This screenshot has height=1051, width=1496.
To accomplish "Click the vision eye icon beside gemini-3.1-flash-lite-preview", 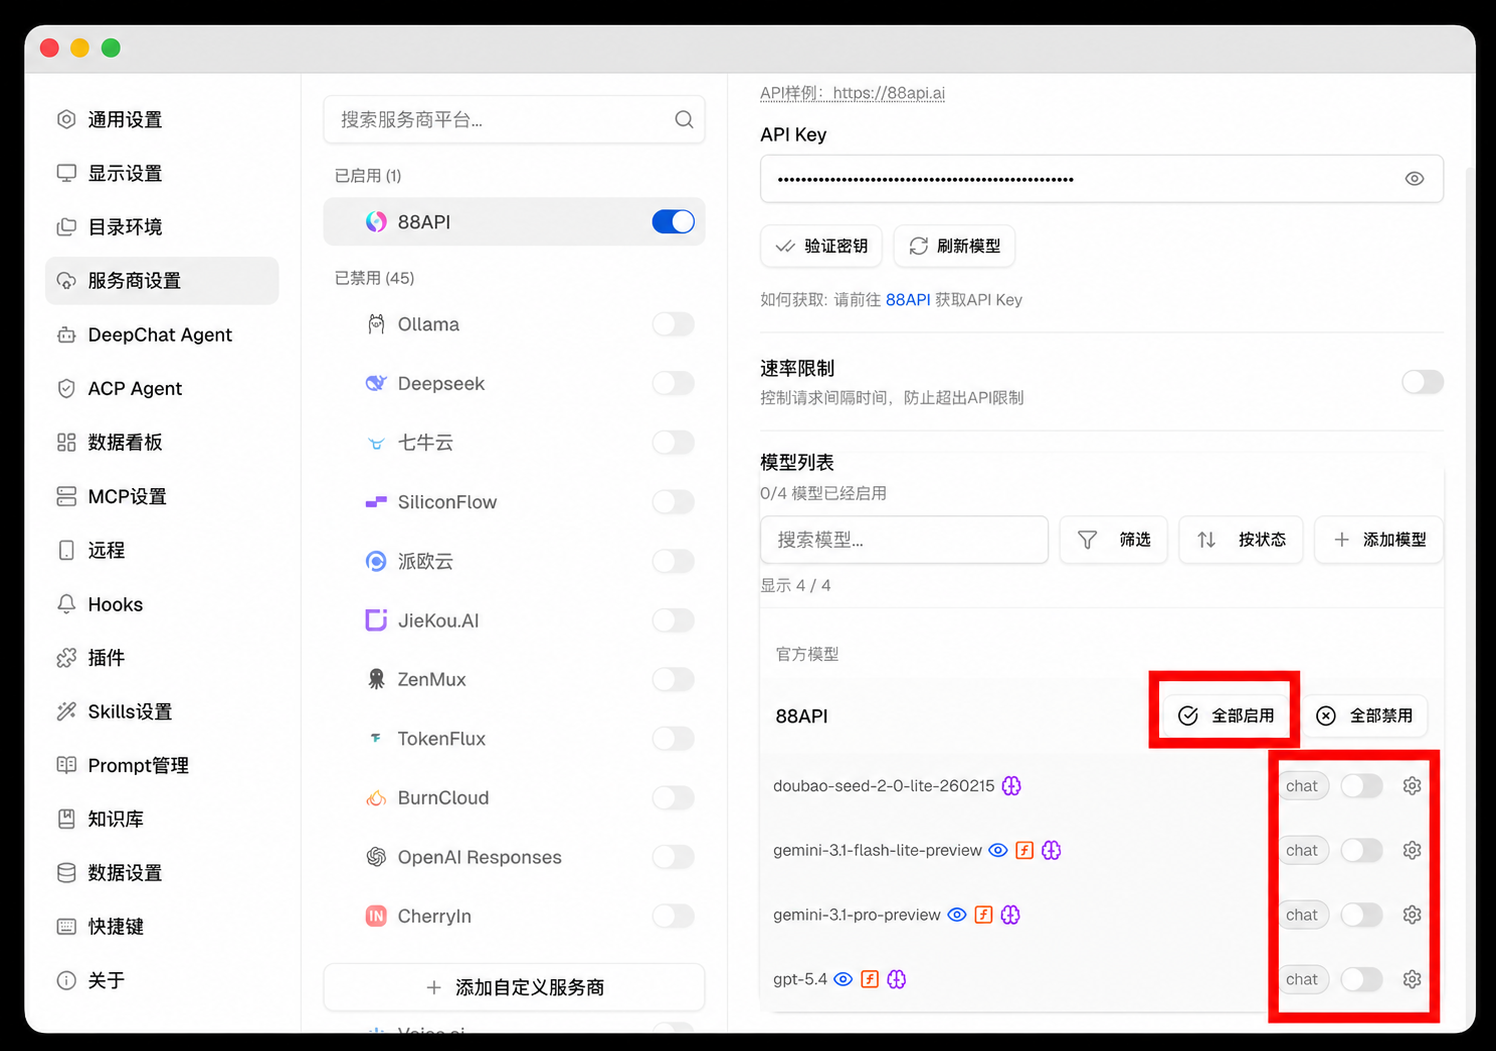I will point(998,850).
